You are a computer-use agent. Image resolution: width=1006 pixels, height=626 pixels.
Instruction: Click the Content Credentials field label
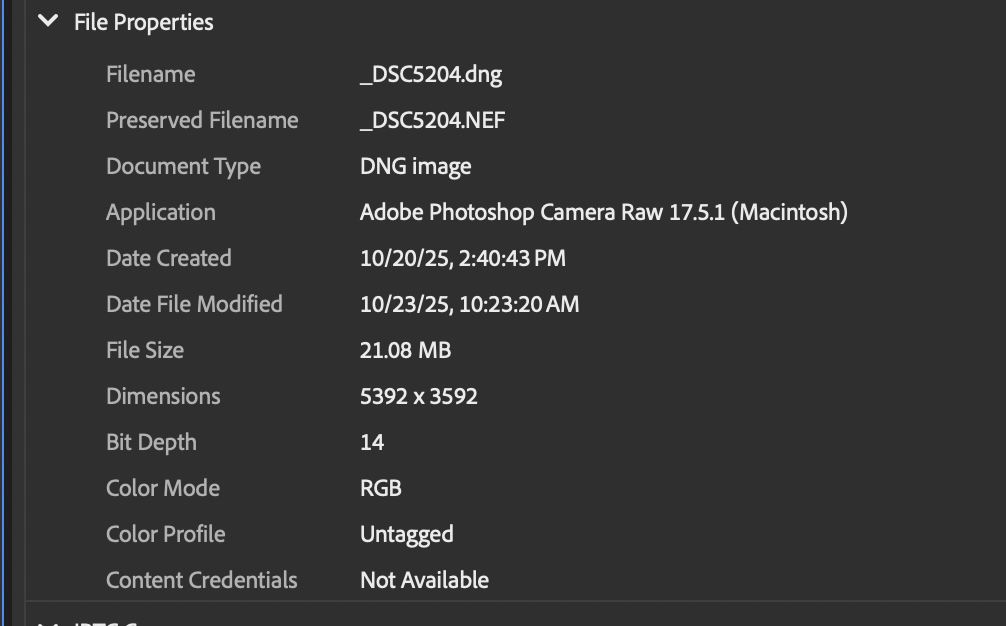coord(201,580)
